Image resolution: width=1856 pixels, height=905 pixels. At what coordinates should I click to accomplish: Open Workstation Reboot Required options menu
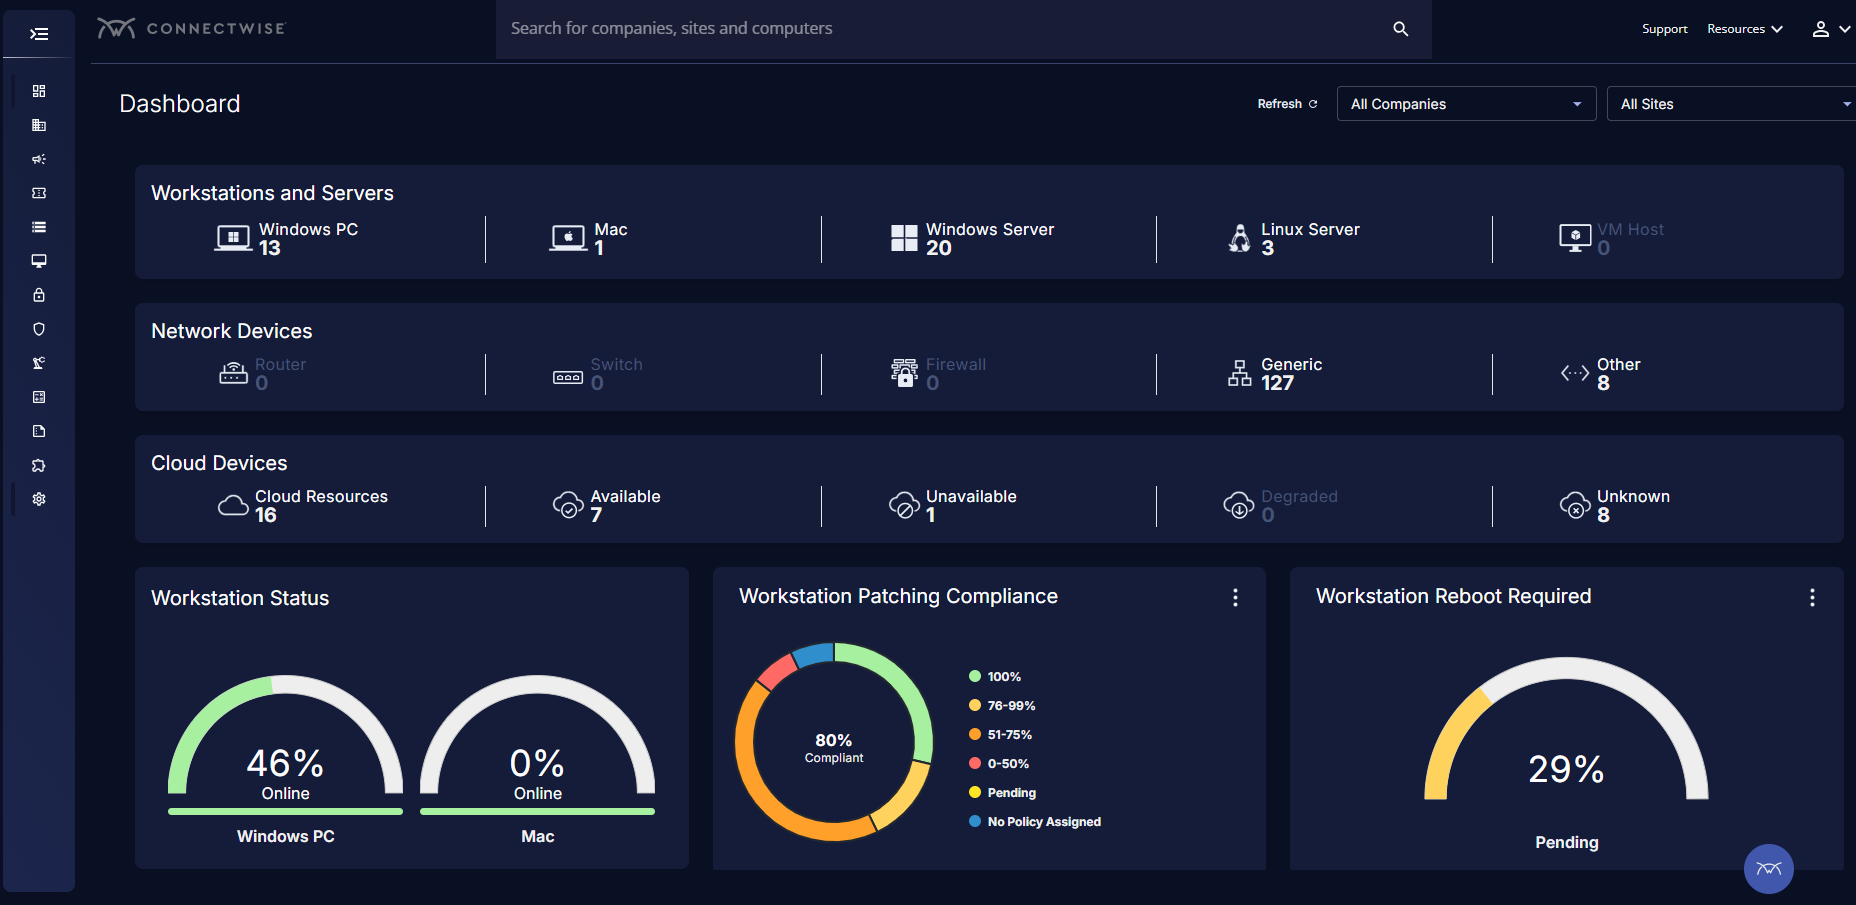1812,597
